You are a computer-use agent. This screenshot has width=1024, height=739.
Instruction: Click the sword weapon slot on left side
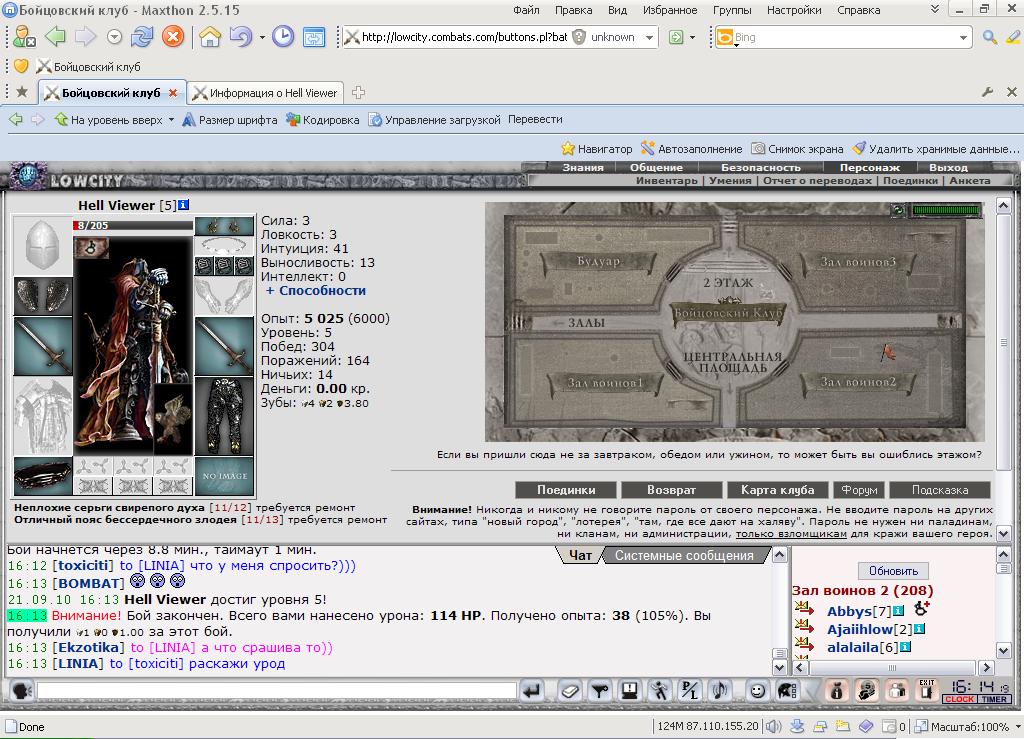point(42,346)
